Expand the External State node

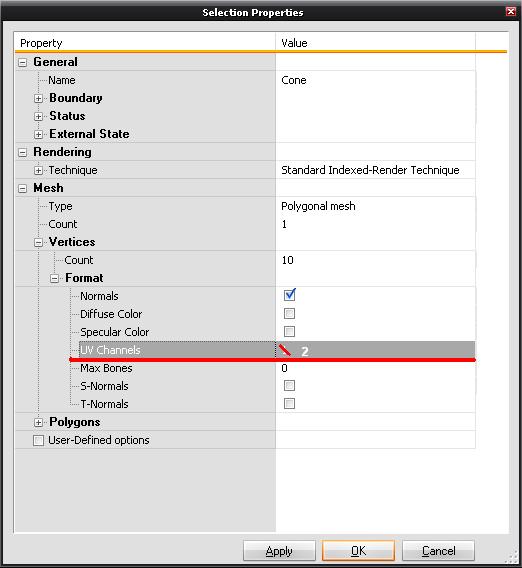point(38,135)
